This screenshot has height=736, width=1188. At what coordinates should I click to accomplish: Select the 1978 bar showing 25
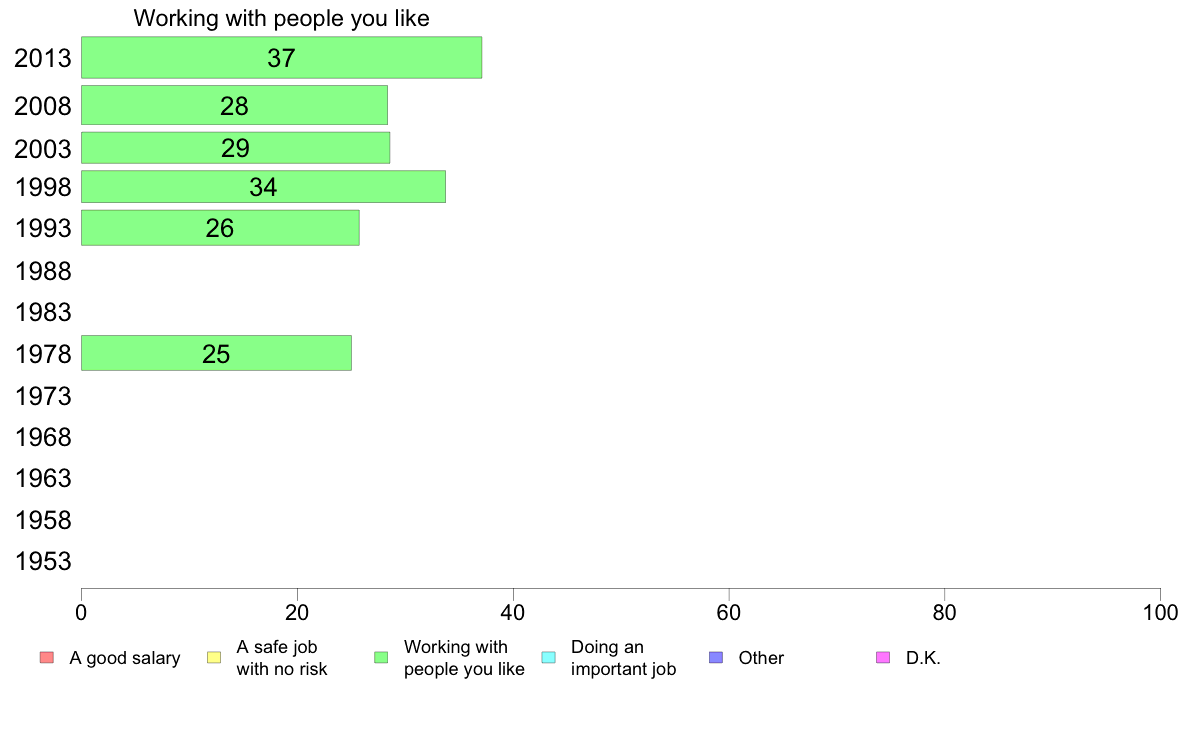216,353
